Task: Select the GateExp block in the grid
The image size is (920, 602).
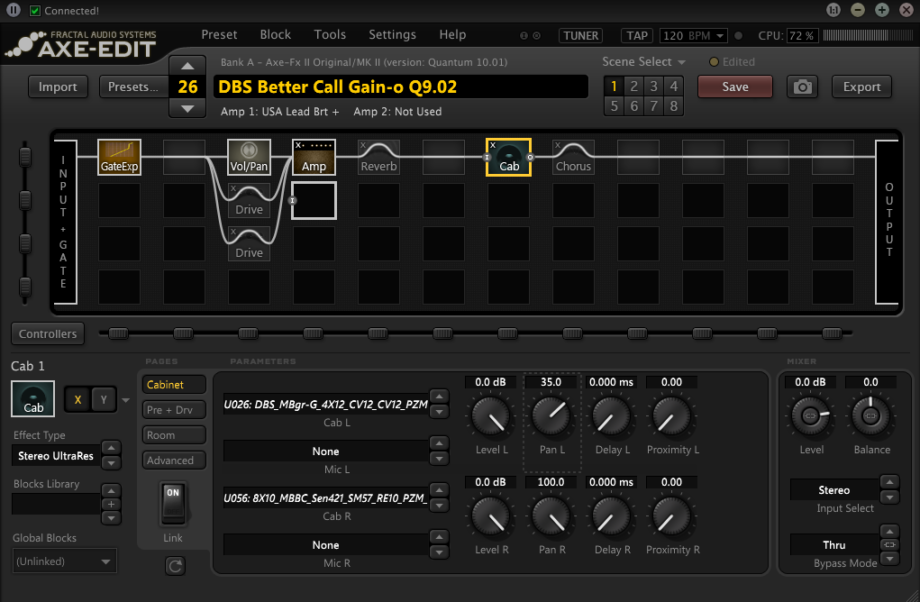Action: click(x=119, y=156)
